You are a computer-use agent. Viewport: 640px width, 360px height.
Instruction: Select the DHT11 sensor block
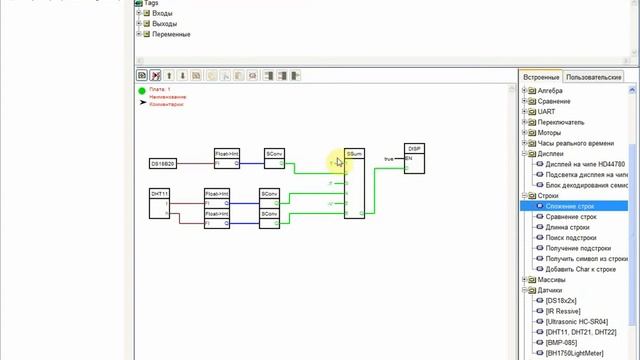160,204
